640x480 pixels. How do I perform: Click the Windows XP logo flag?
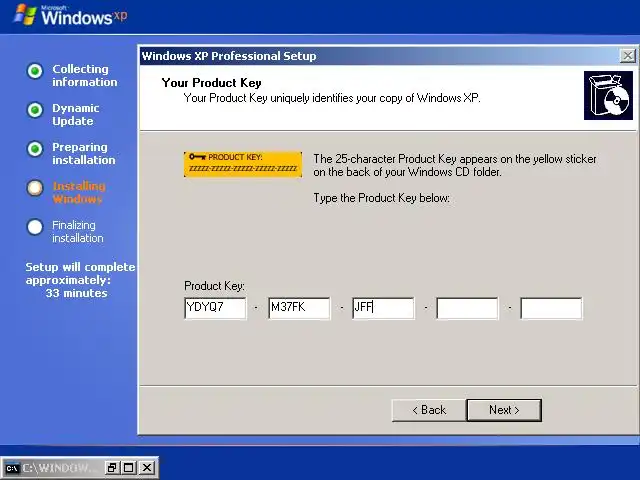pyautogui.click(x=24, y=15)
